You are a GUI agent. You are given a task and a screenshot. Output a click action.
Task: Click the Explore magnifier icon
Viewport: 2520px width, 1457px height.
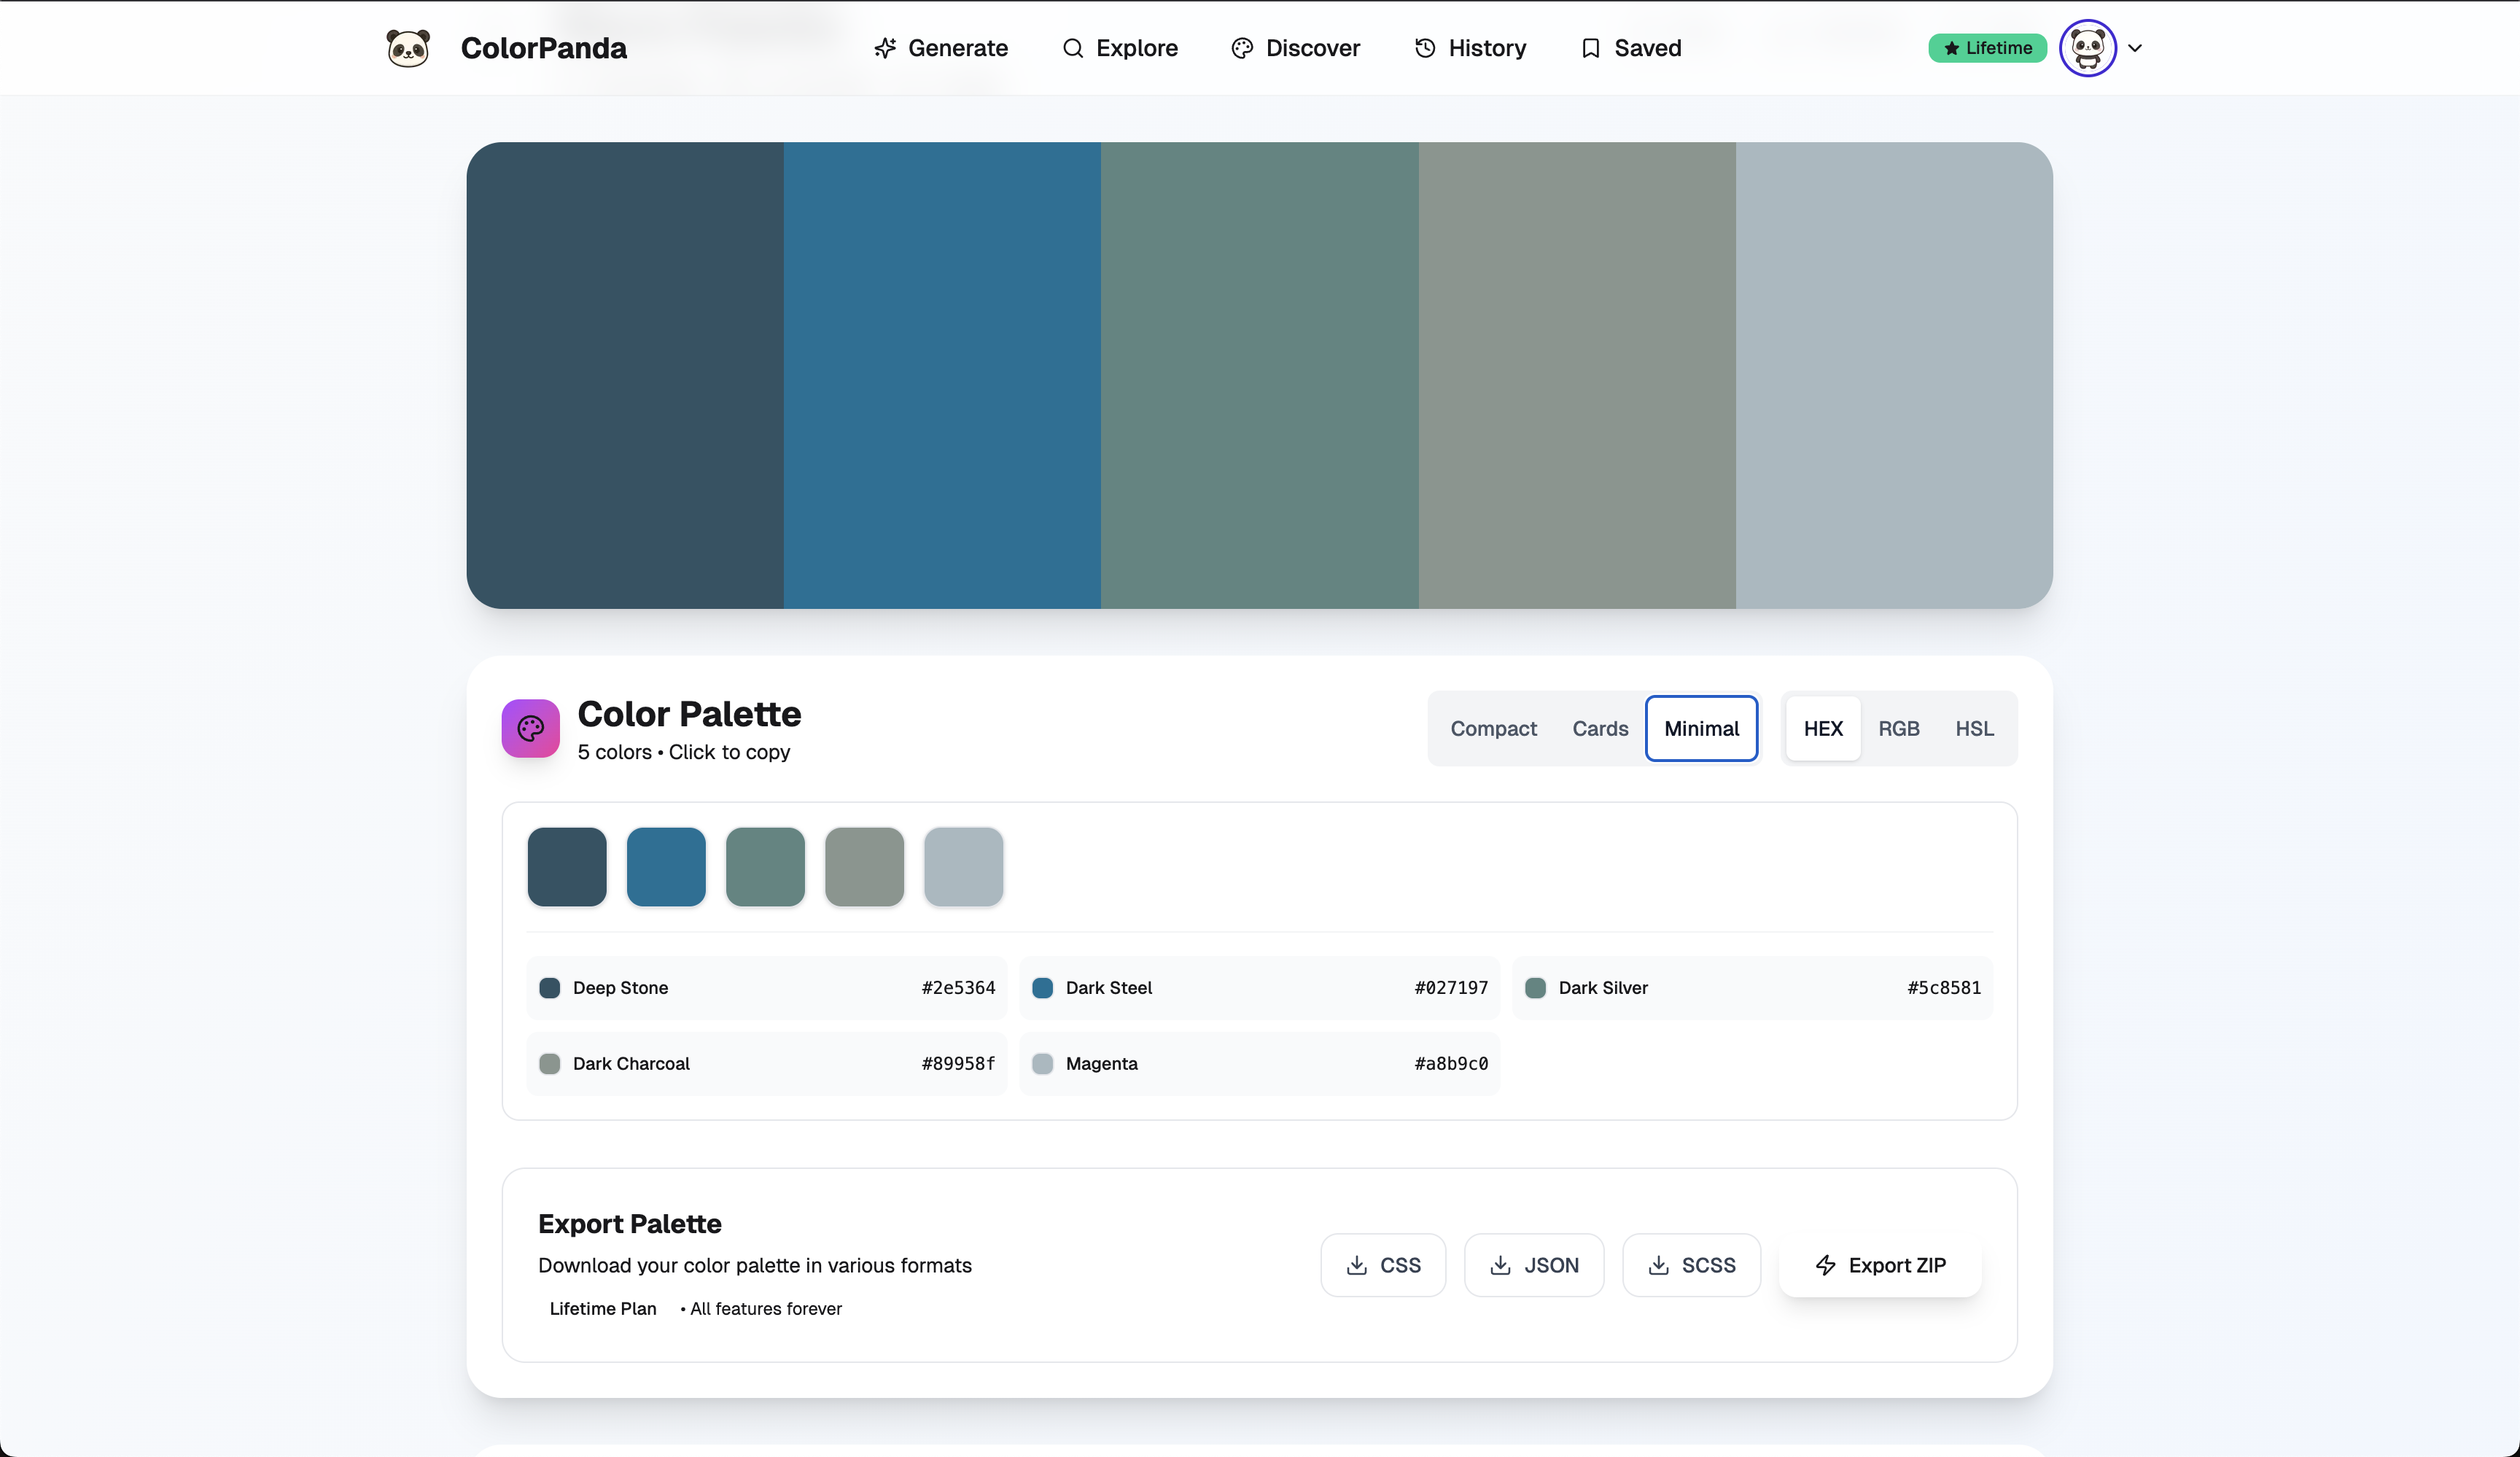pyautogui.click(x=1073, y=48)
